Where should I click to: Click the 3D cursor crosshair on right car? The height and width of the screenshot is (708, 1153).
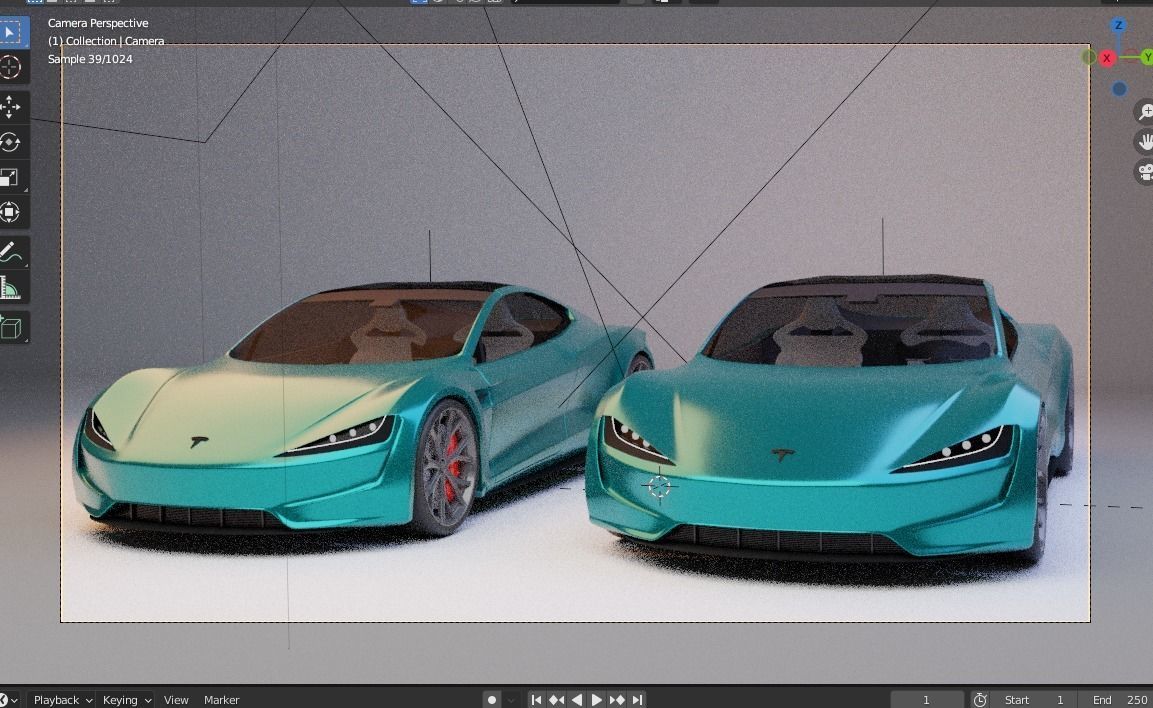(660, 486)
